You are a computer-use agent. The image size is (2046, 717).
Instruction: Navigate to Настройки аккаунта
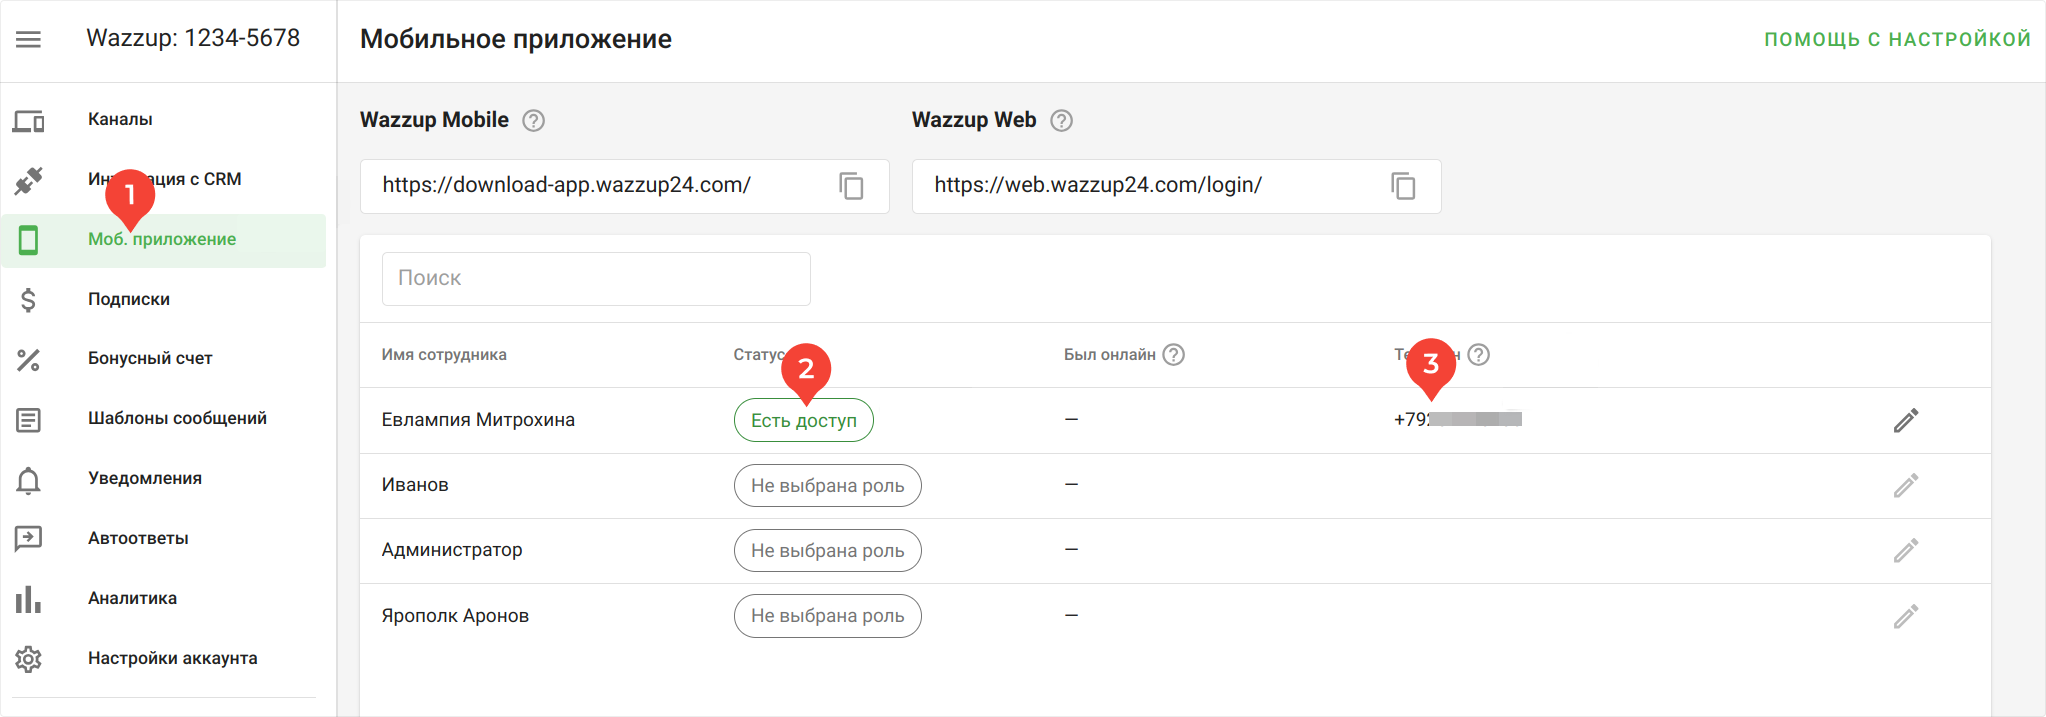click(172, 658)
